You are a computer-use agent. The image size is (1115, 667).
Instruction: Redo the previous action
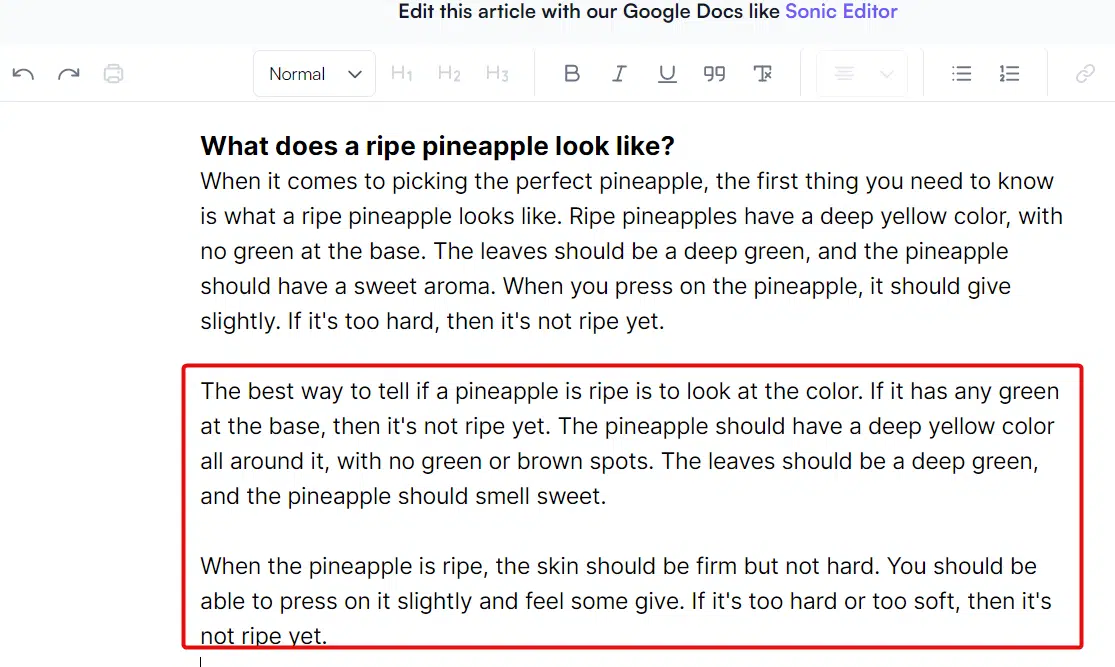(x=68, y=74)
